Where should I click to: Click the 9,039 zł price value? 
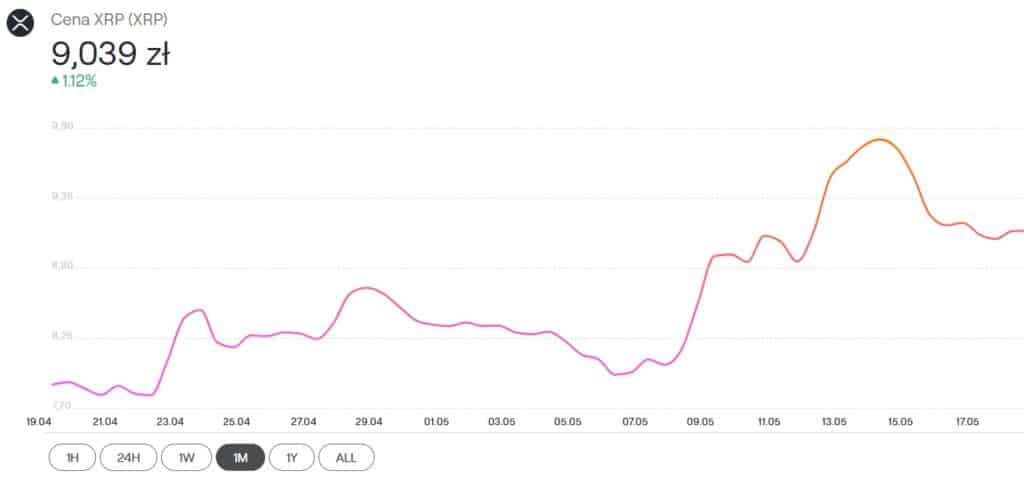(110, 55)
